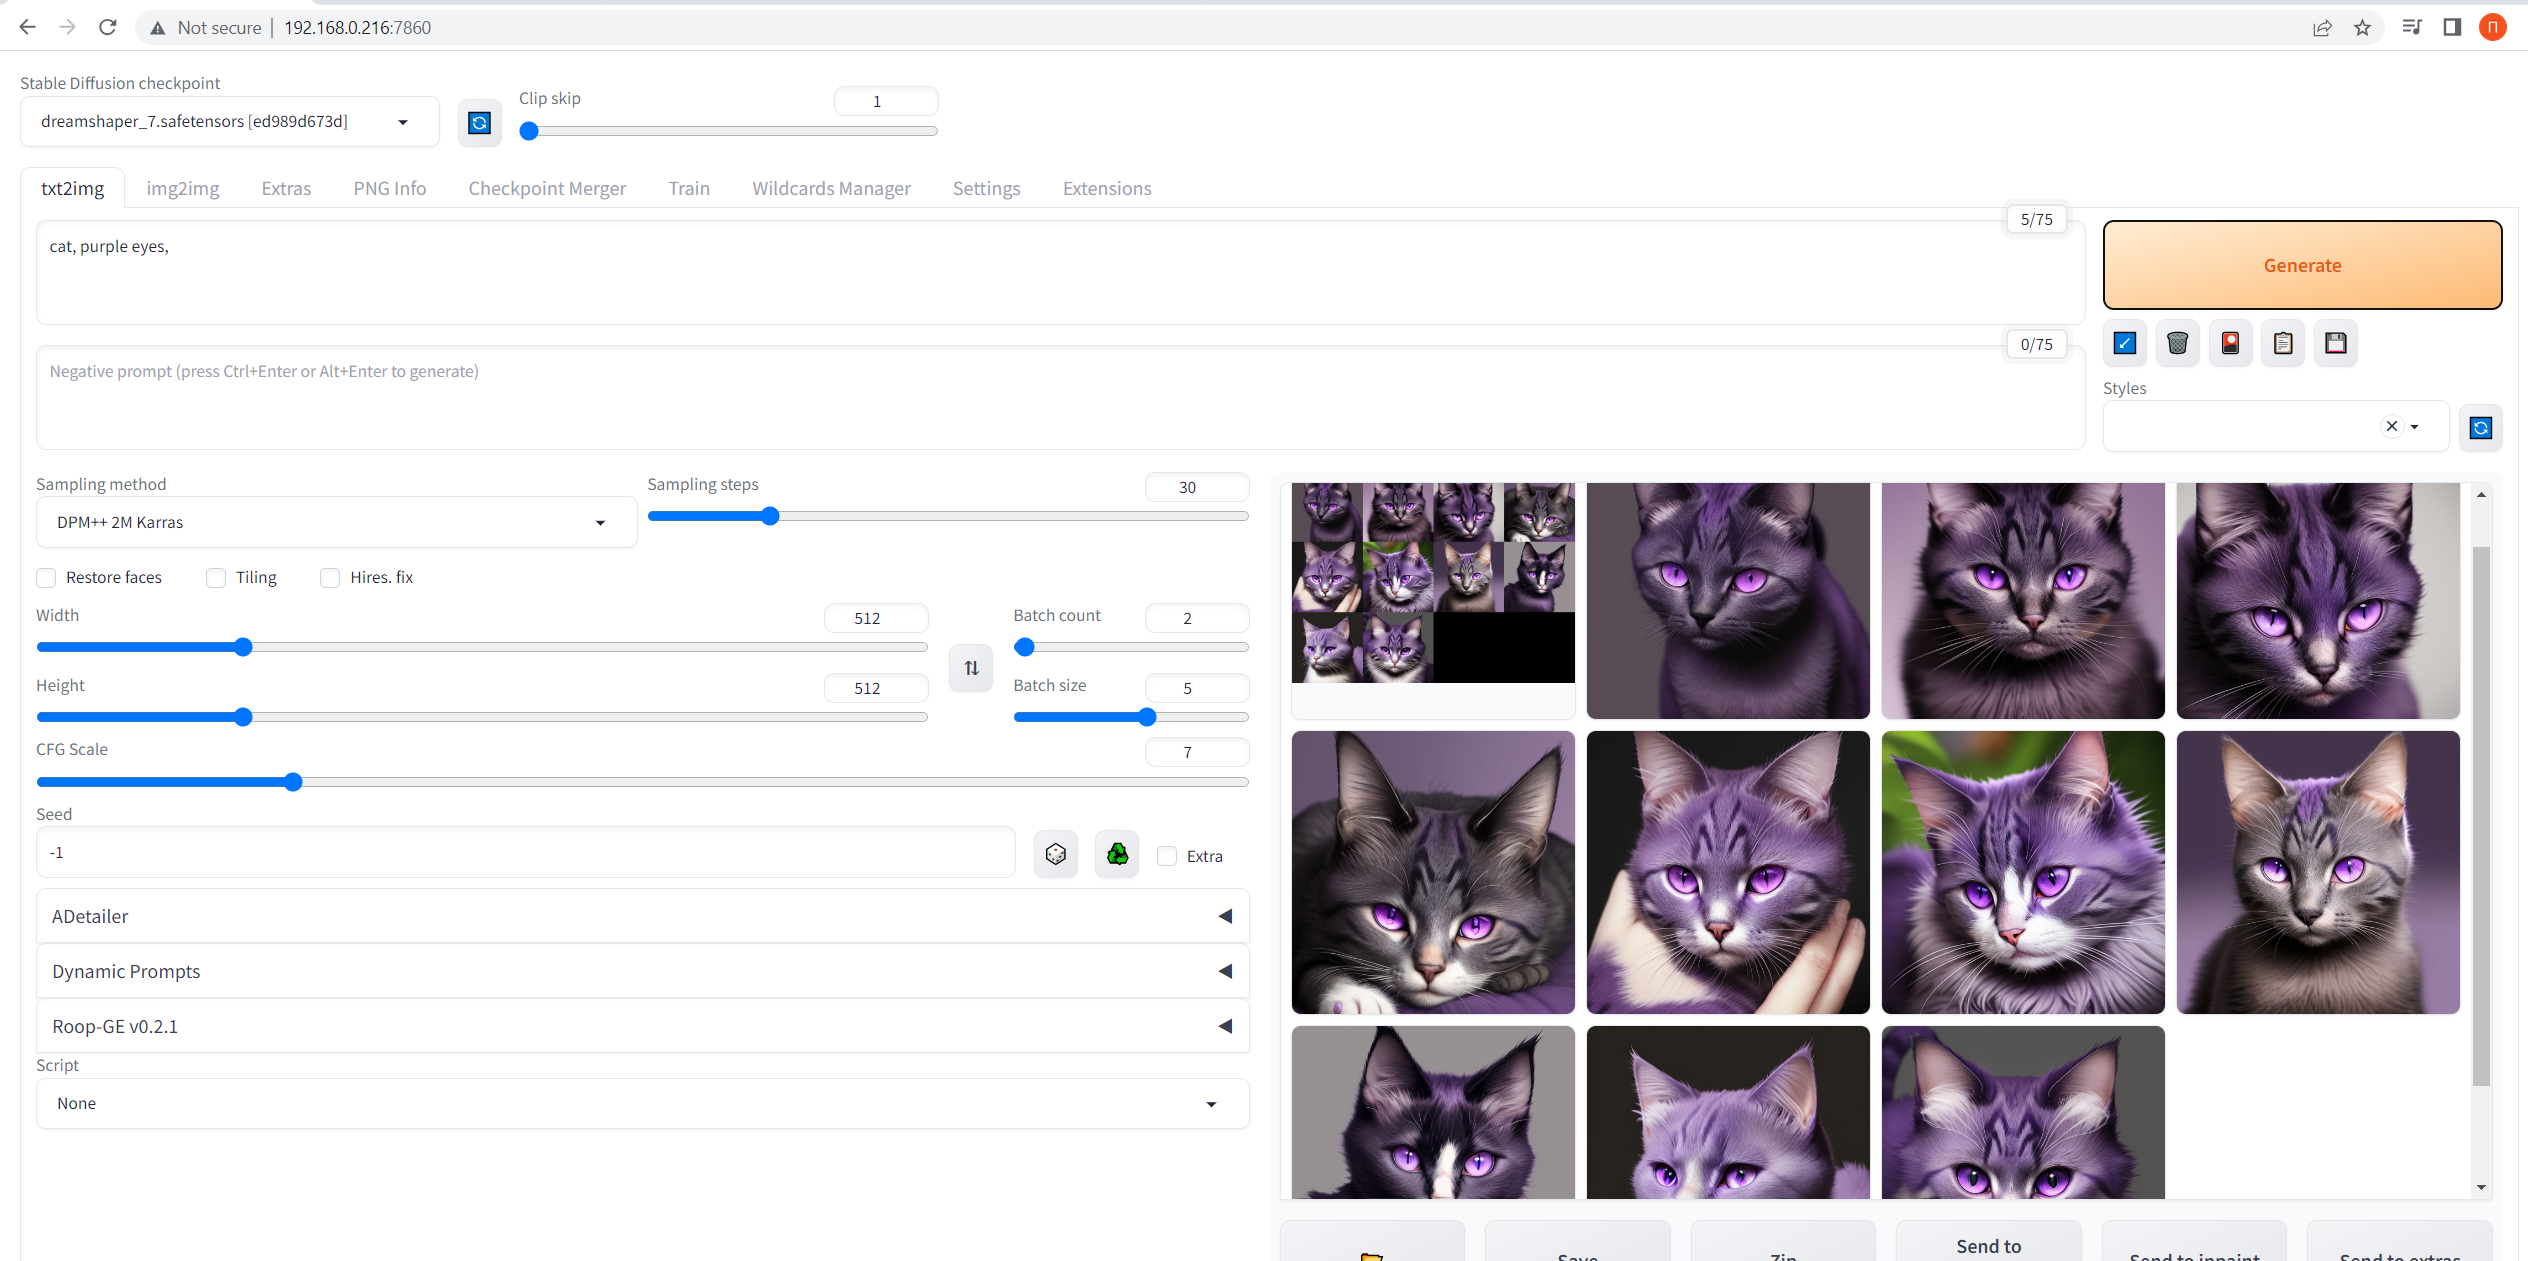
Task: Open extra networks red card icon
Action: [2230, 343]
